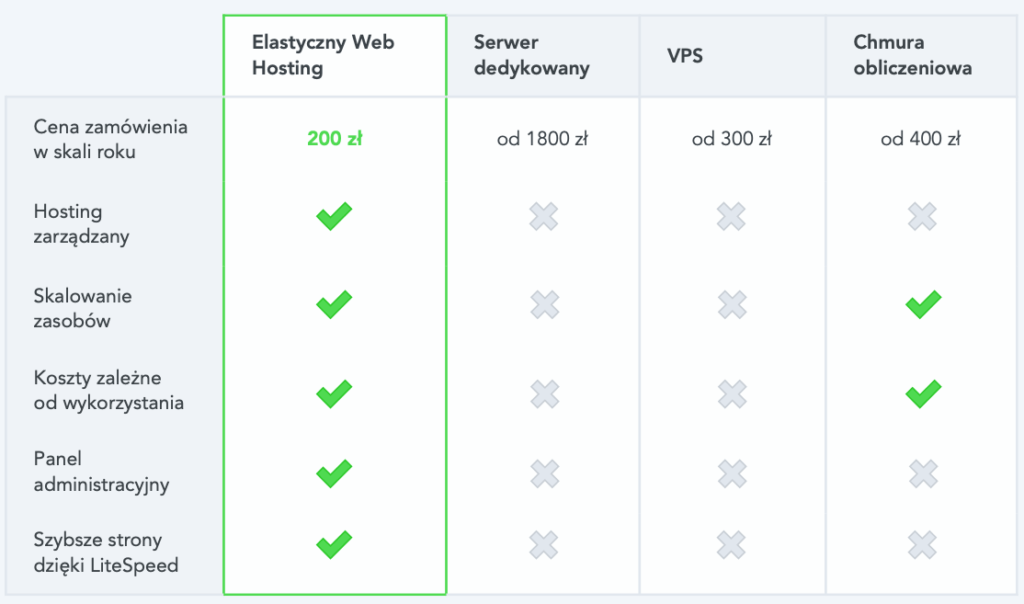The image size is (1024, 604).
Task: Click green checkmark for Skalowanie zasobów under Chmura obliczeniowa
Action: point(923,304)
